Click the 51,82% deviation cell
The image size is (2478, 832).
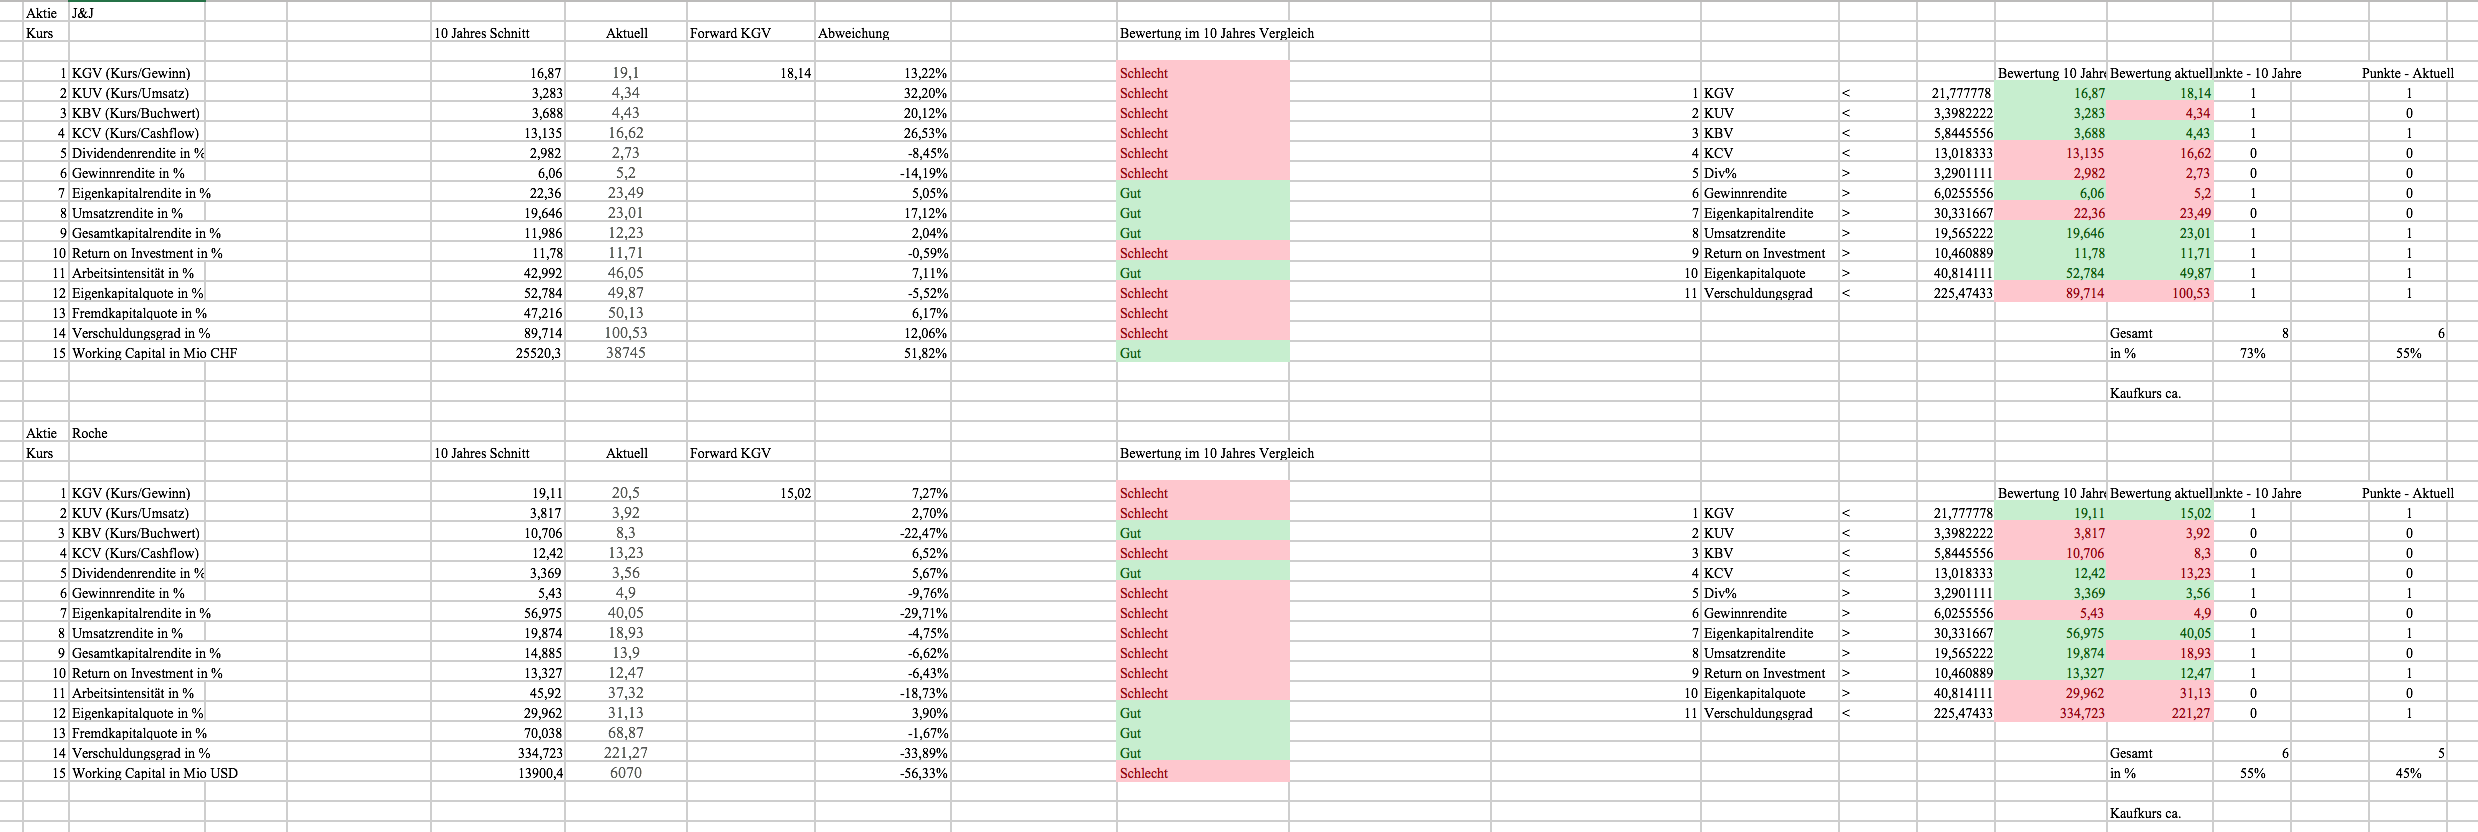coord(925,353)
